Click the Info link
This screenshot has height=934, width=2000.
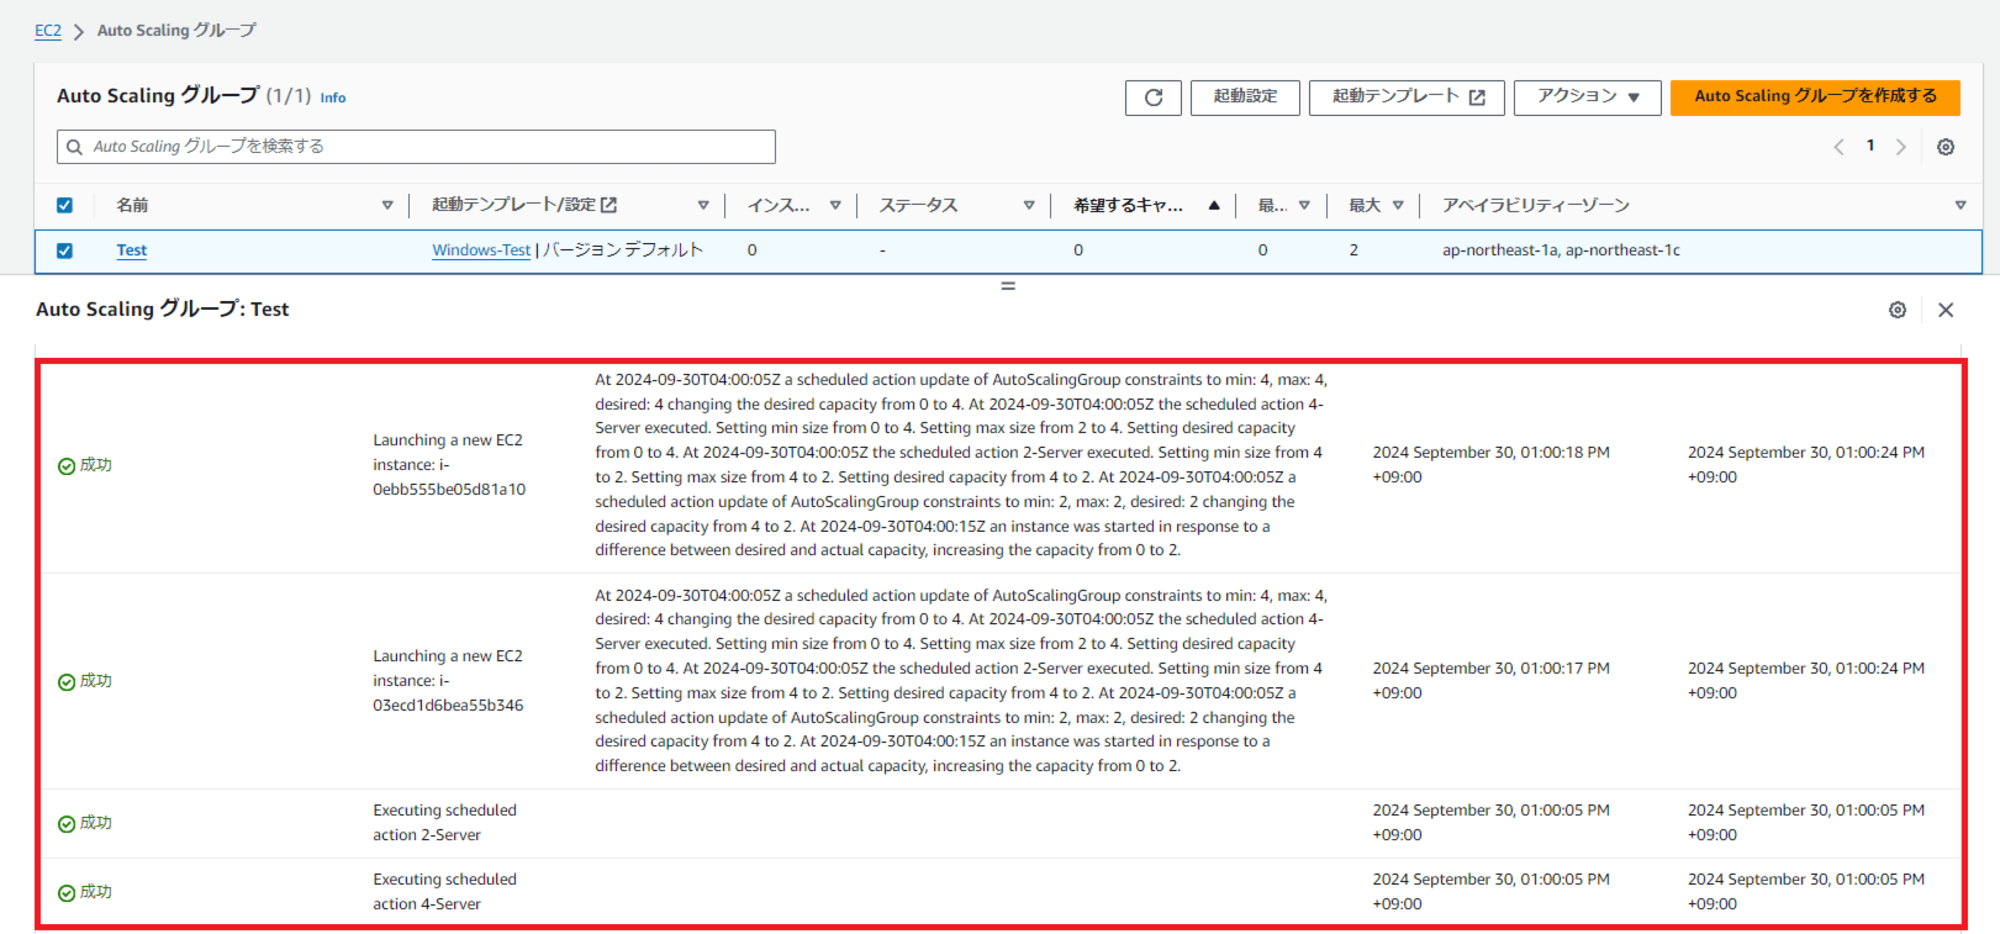333,98
